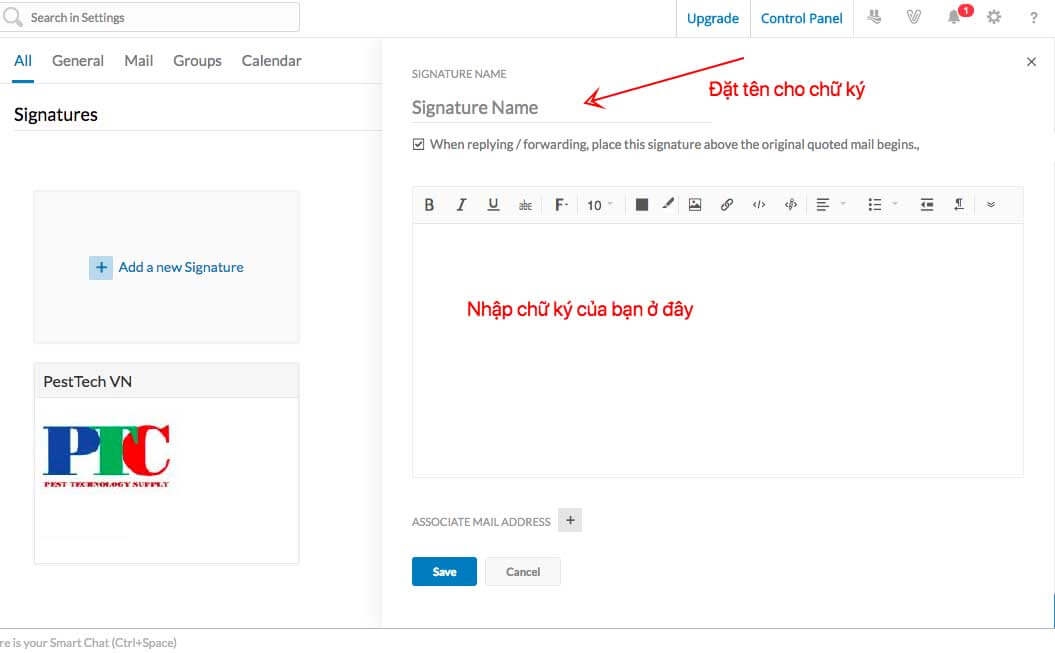Screen dimensions: 1055x653
Task: Increase indent using the indentation icon
Action: tap(927, 204)
